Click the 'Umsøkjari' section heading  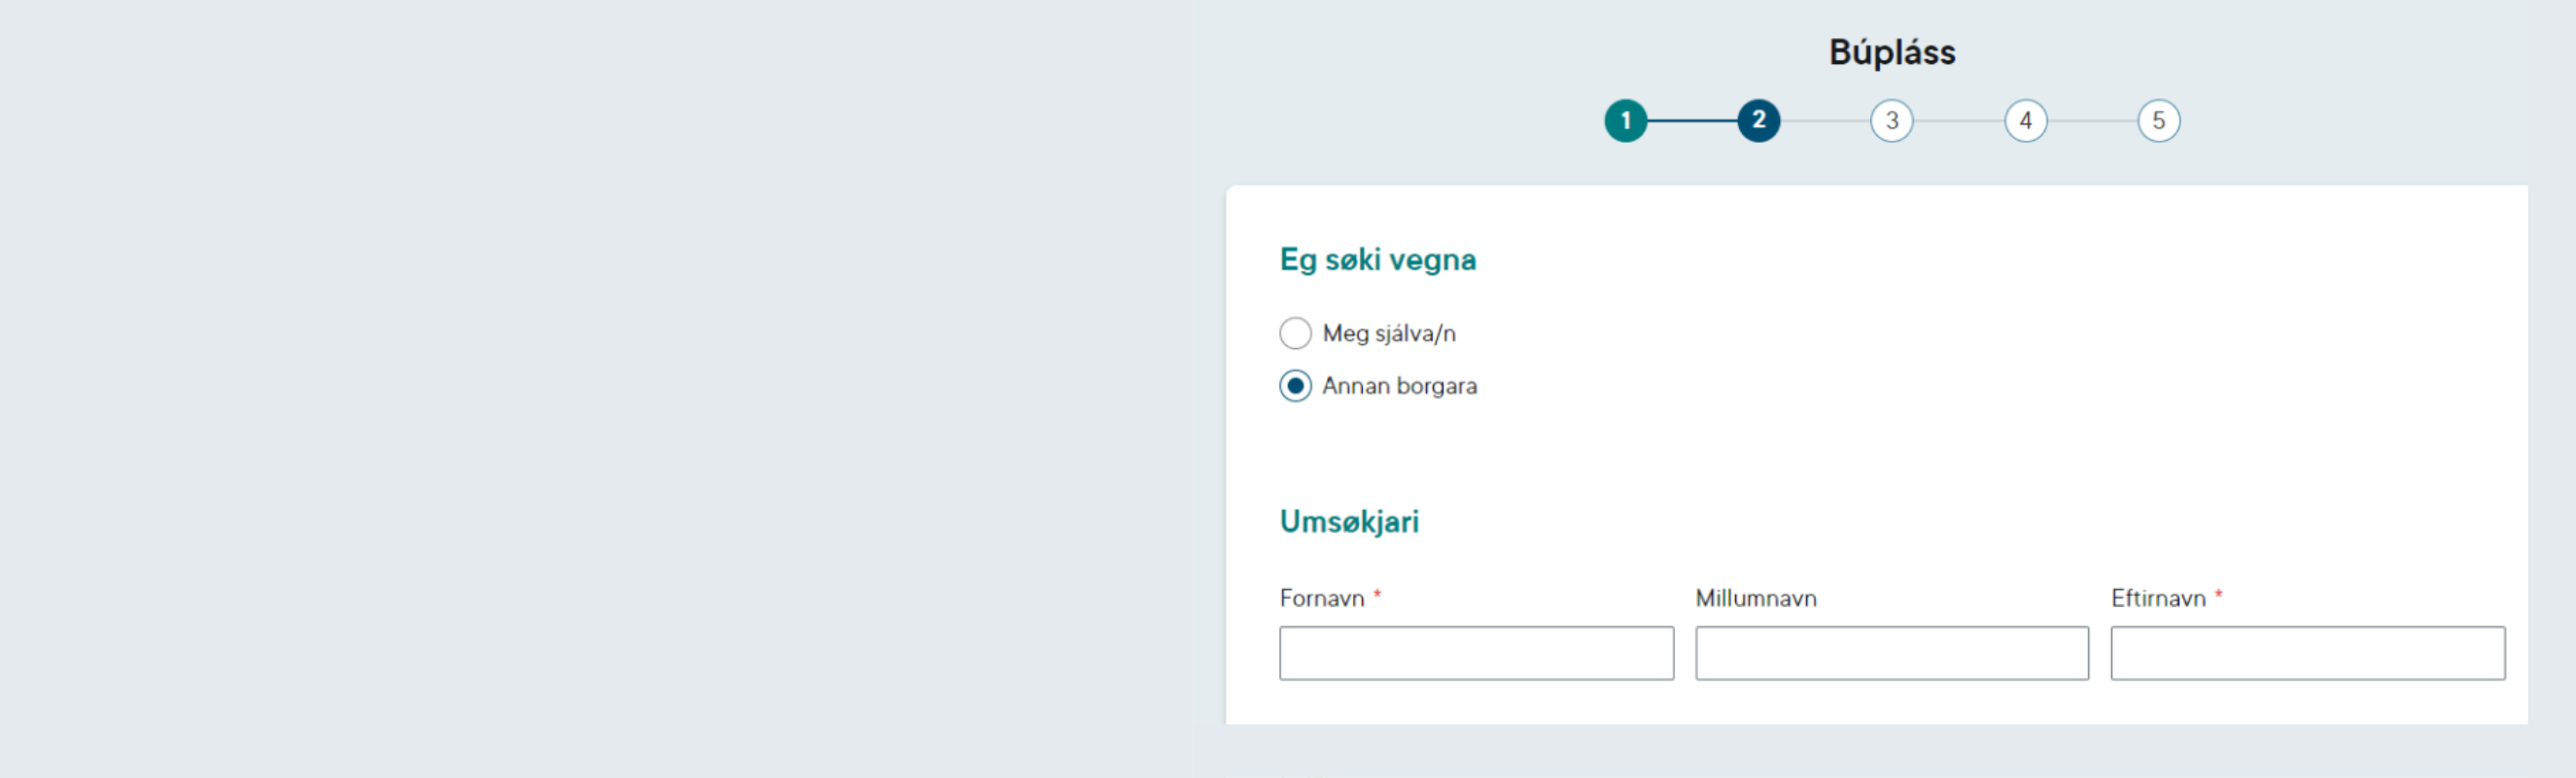(1348, 521)
